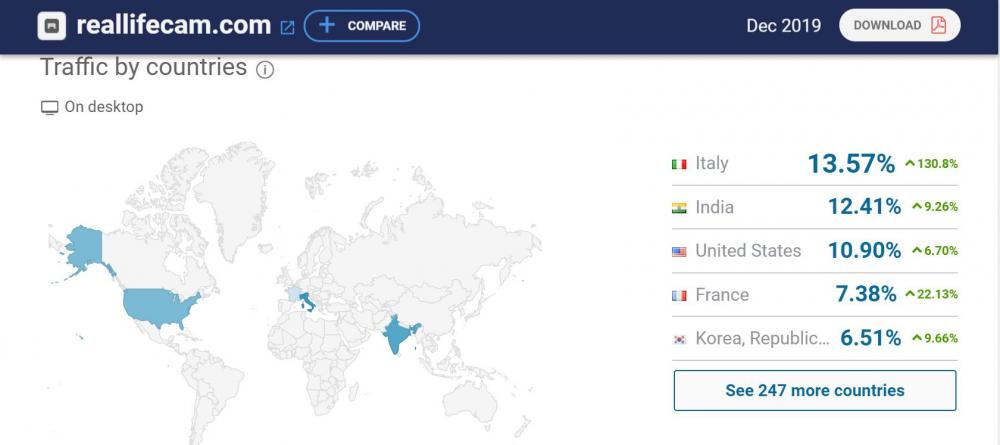Click the Italy flag icon
Image resolution: width=1000 pixels, height=445 pixels.
[x=679, y=164]
